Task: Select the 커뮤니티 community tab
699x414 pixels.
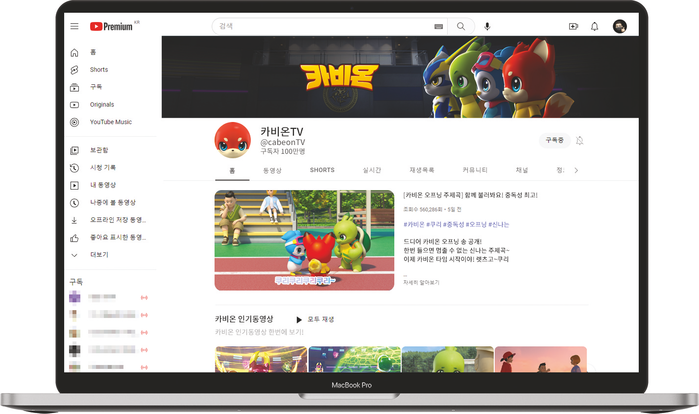Action: click(x=475, y=170)
